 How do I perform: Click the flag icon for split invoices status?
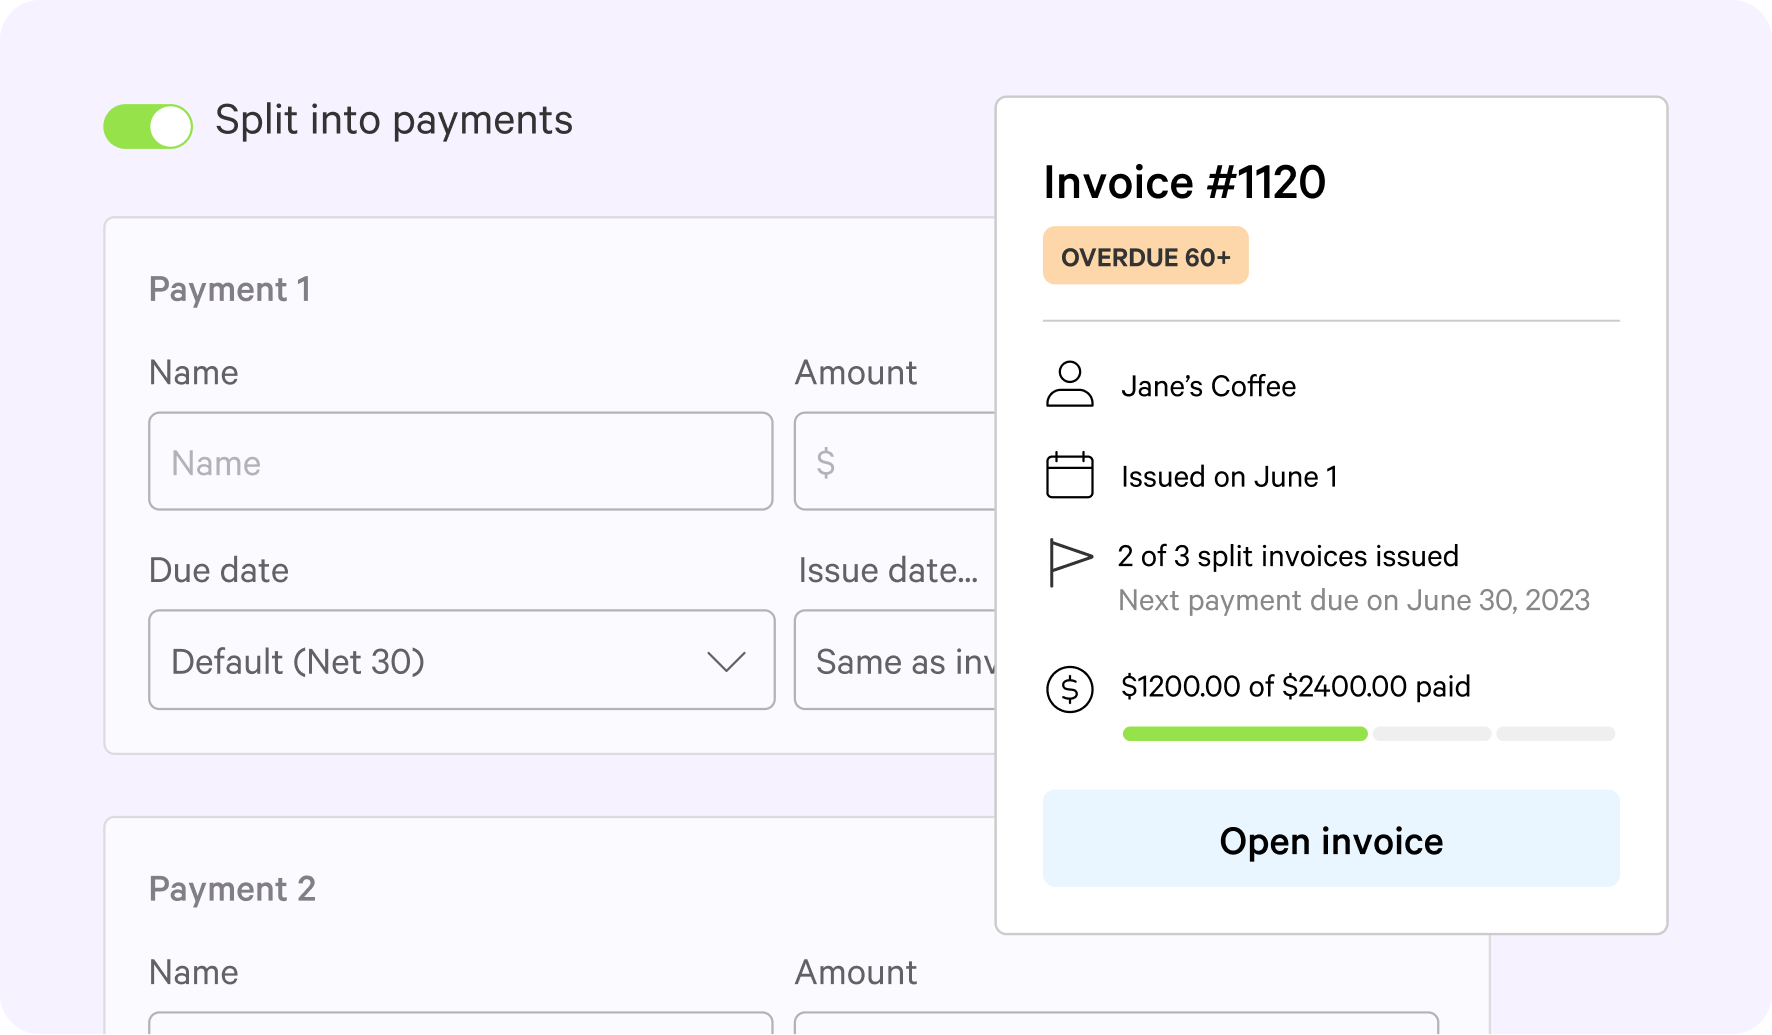[x=1068, y=563]
